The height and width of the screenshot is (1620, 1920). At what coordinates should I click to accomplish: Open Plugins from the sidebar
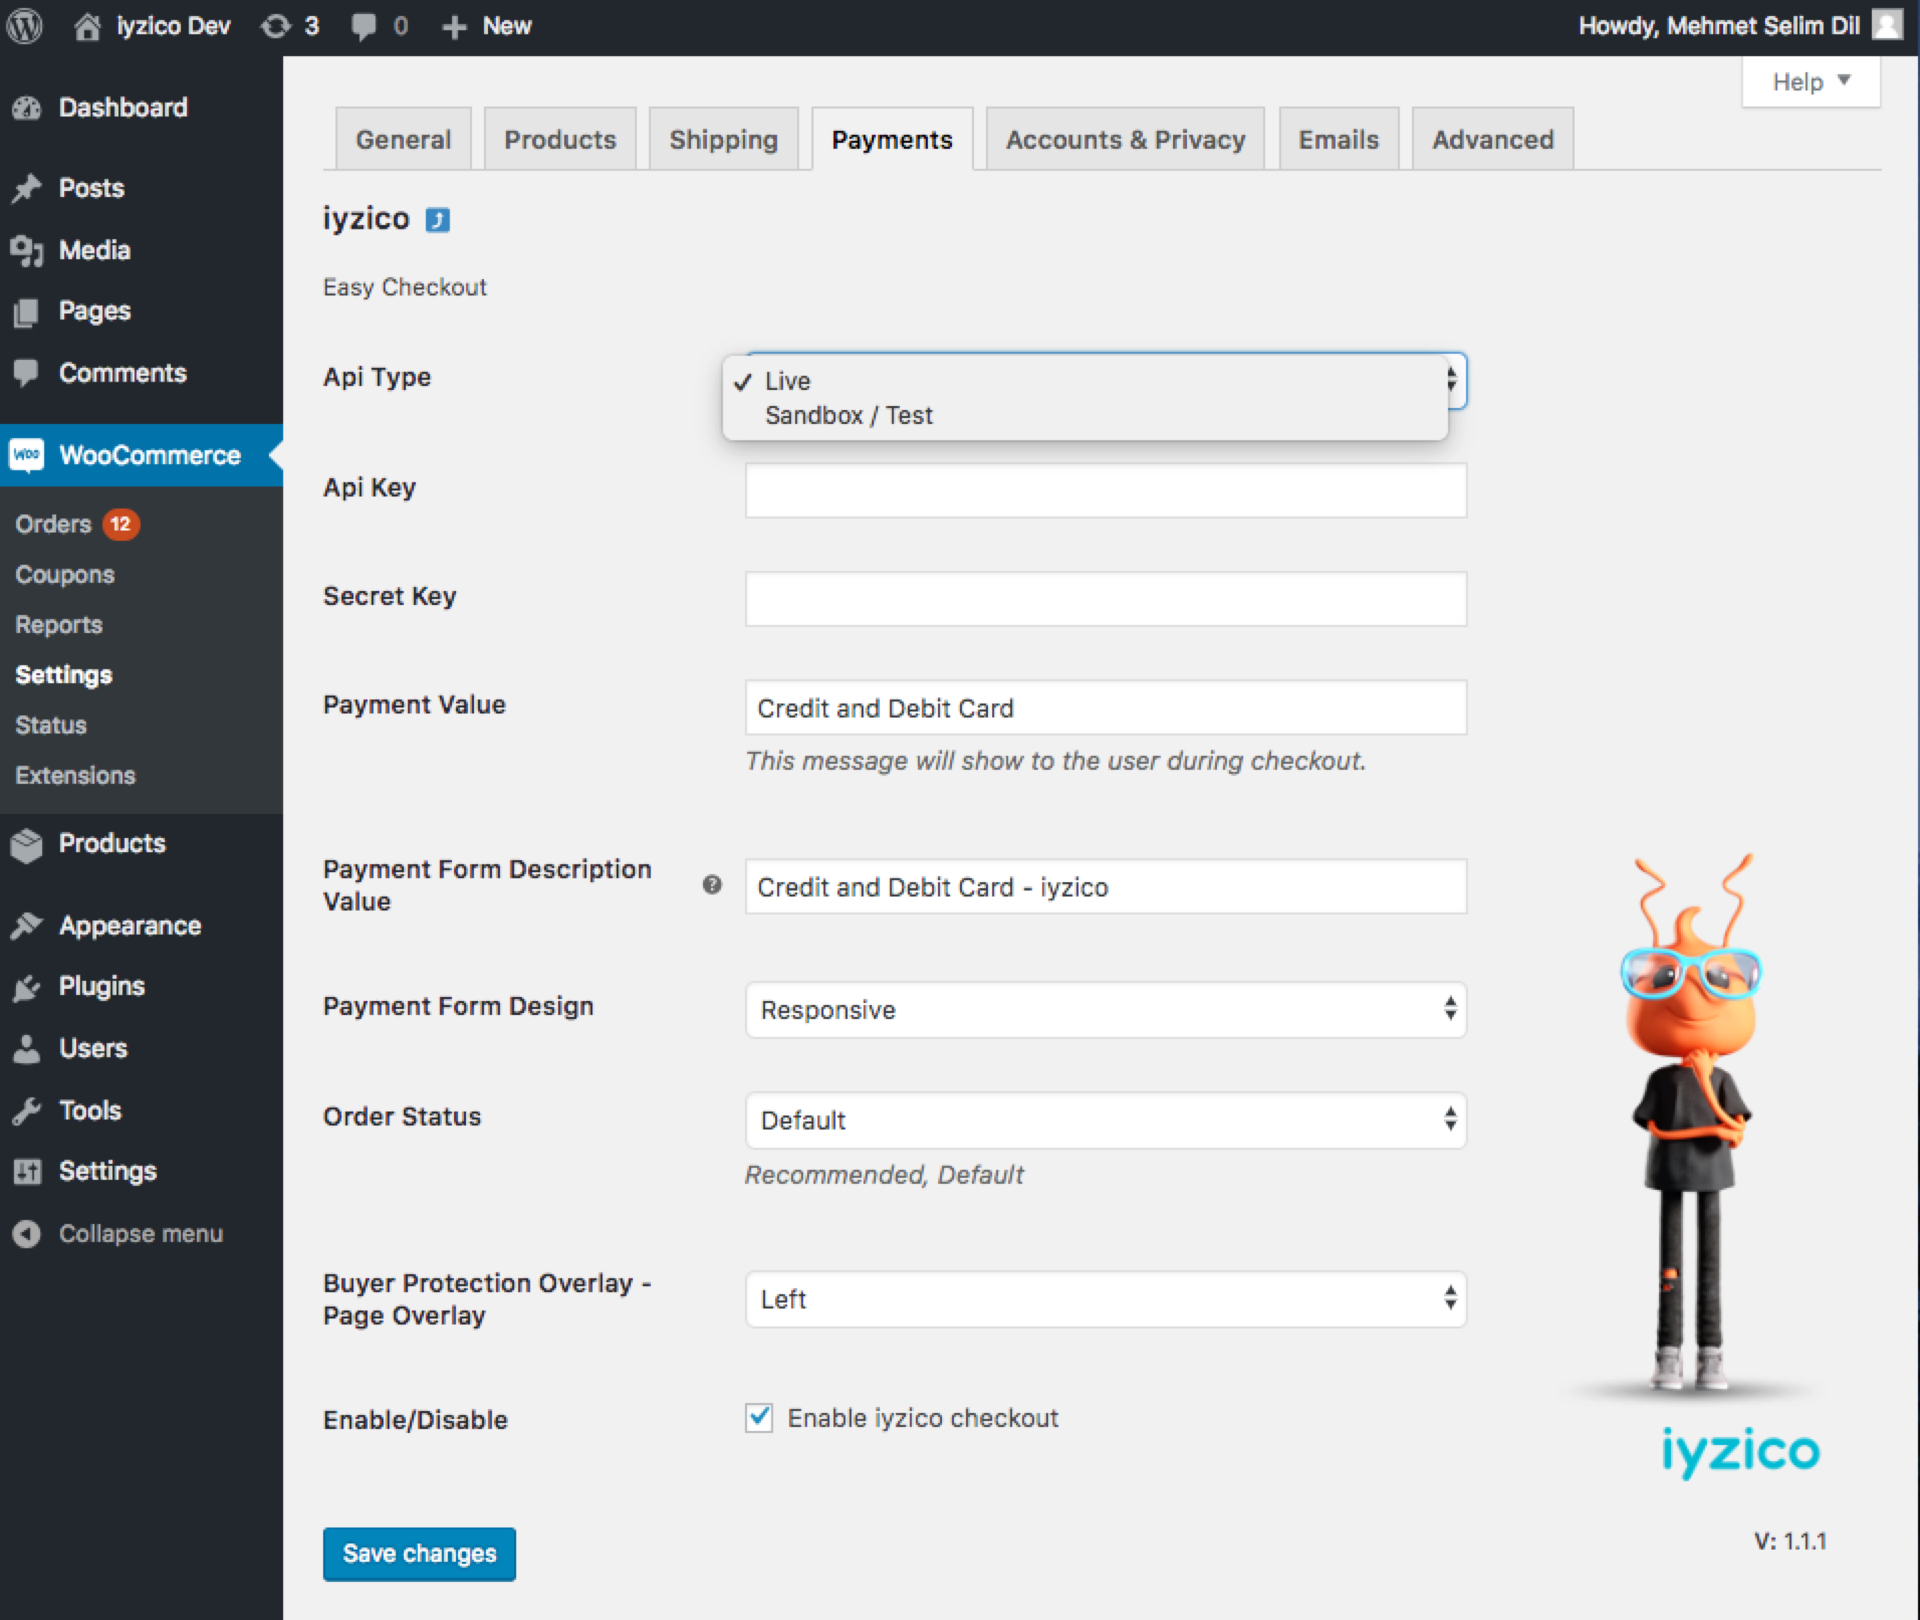[101, 987]
